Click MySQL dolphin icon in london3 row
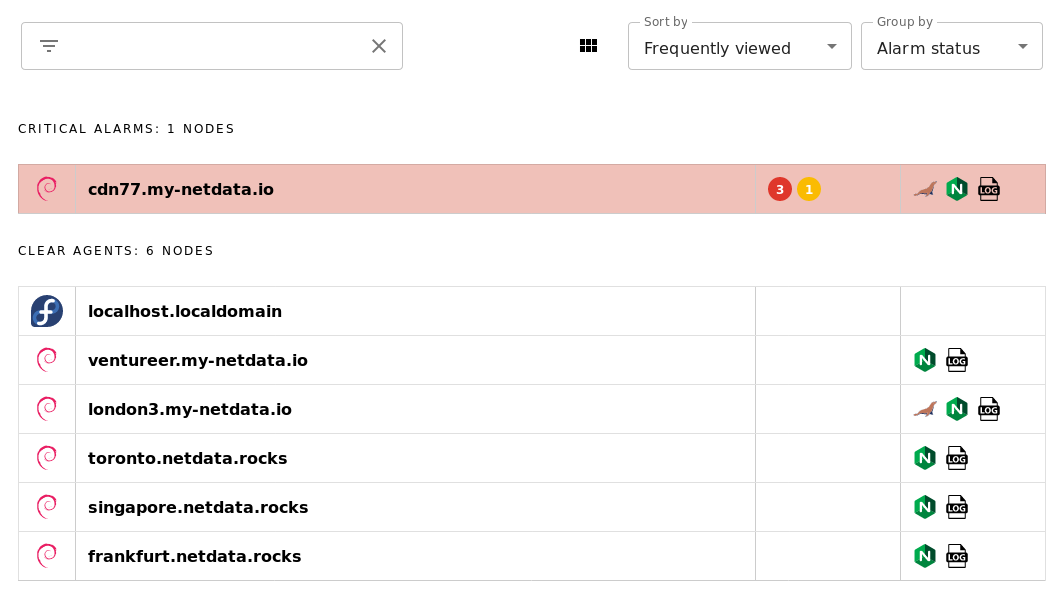The width and height of the screenshot is (1064, 608). pyautogui.click(x=925, y=409)
